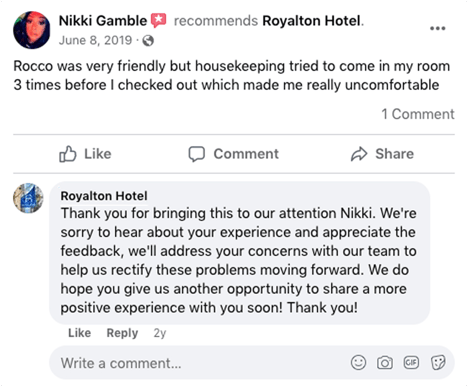Open the emoji picker smiley icon

click(x=358, y=362)
